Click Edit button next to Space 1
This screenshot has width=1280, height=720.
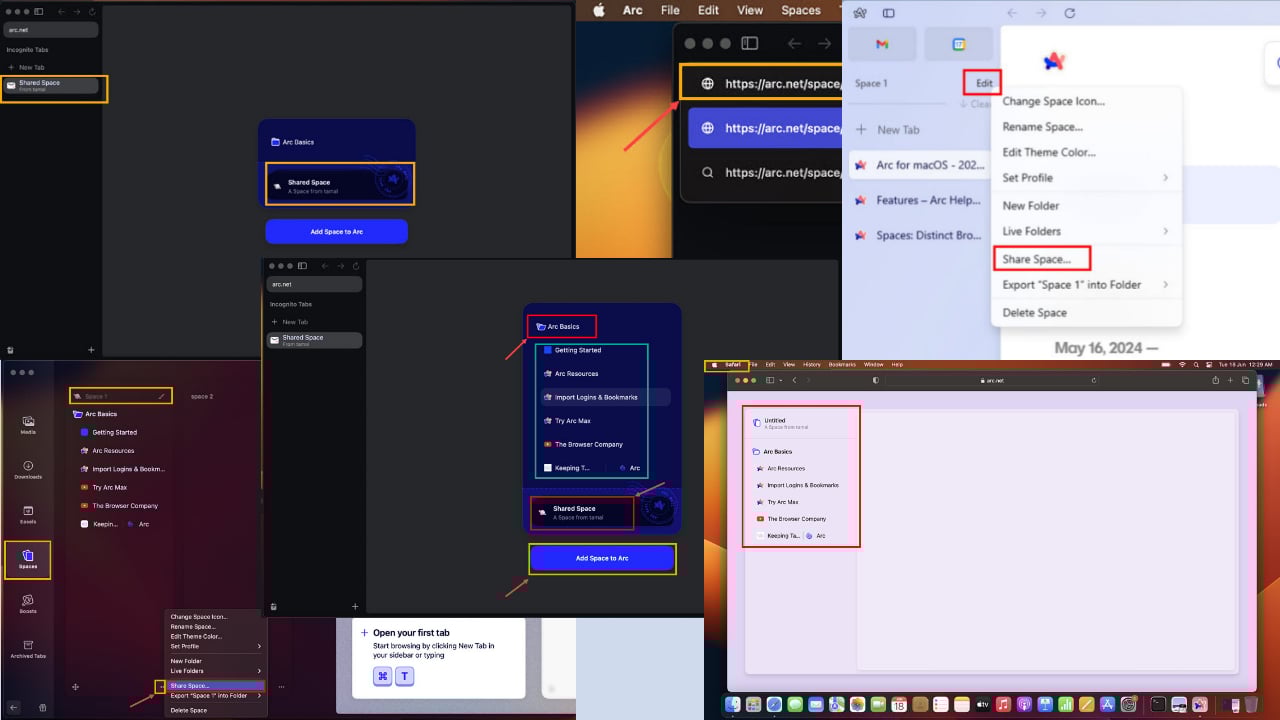point(984,83)
